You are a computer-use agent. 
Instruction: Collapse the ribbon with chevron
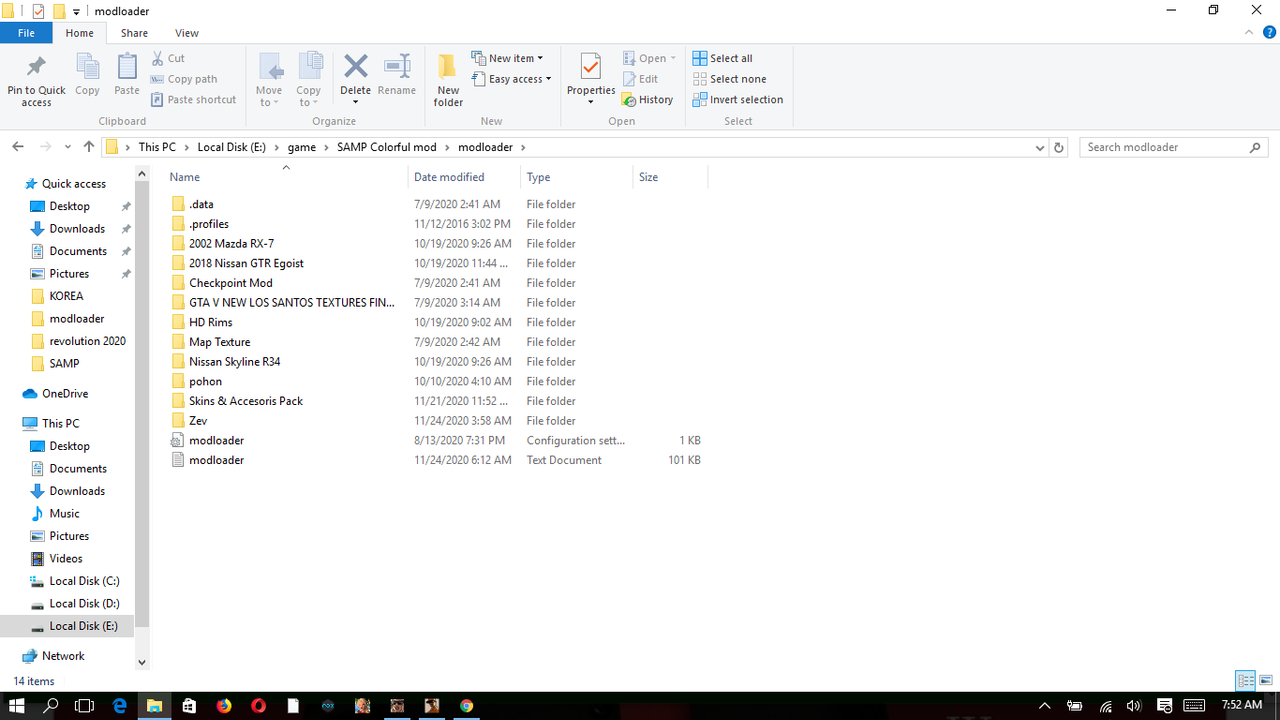coord(1247,33)
